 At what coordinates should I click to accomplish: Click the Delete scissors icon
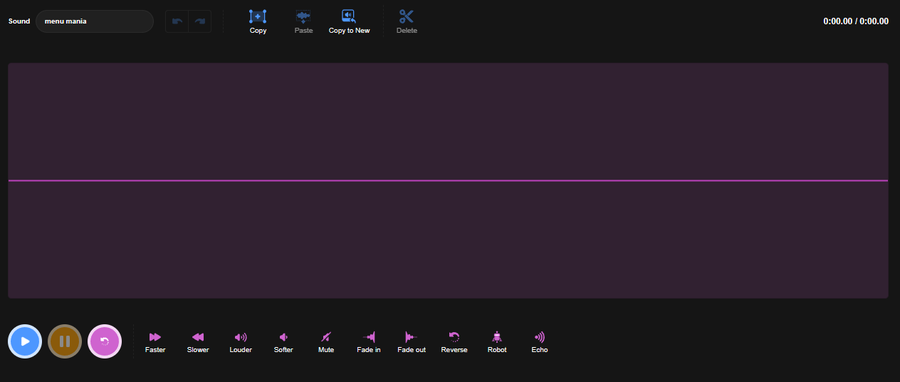406,17
